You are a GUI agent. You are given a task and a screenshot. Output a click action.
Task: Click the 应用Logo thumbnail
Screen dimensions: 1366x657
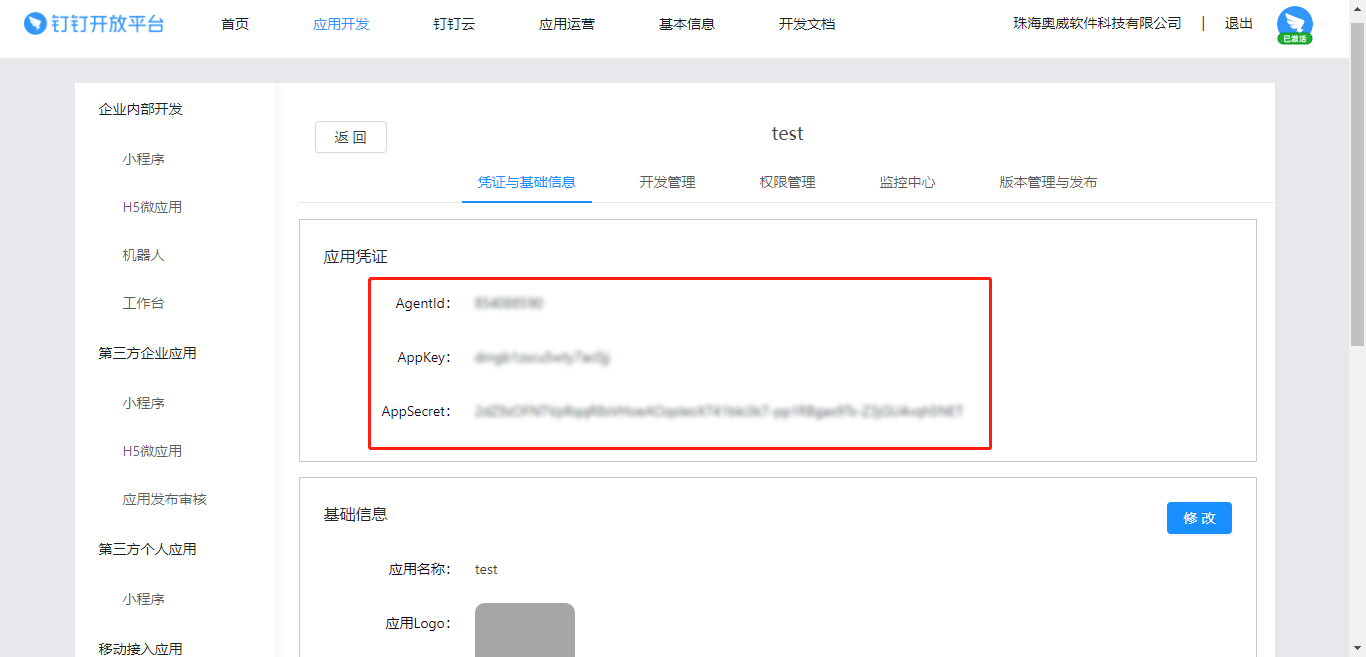pos(524,630)
